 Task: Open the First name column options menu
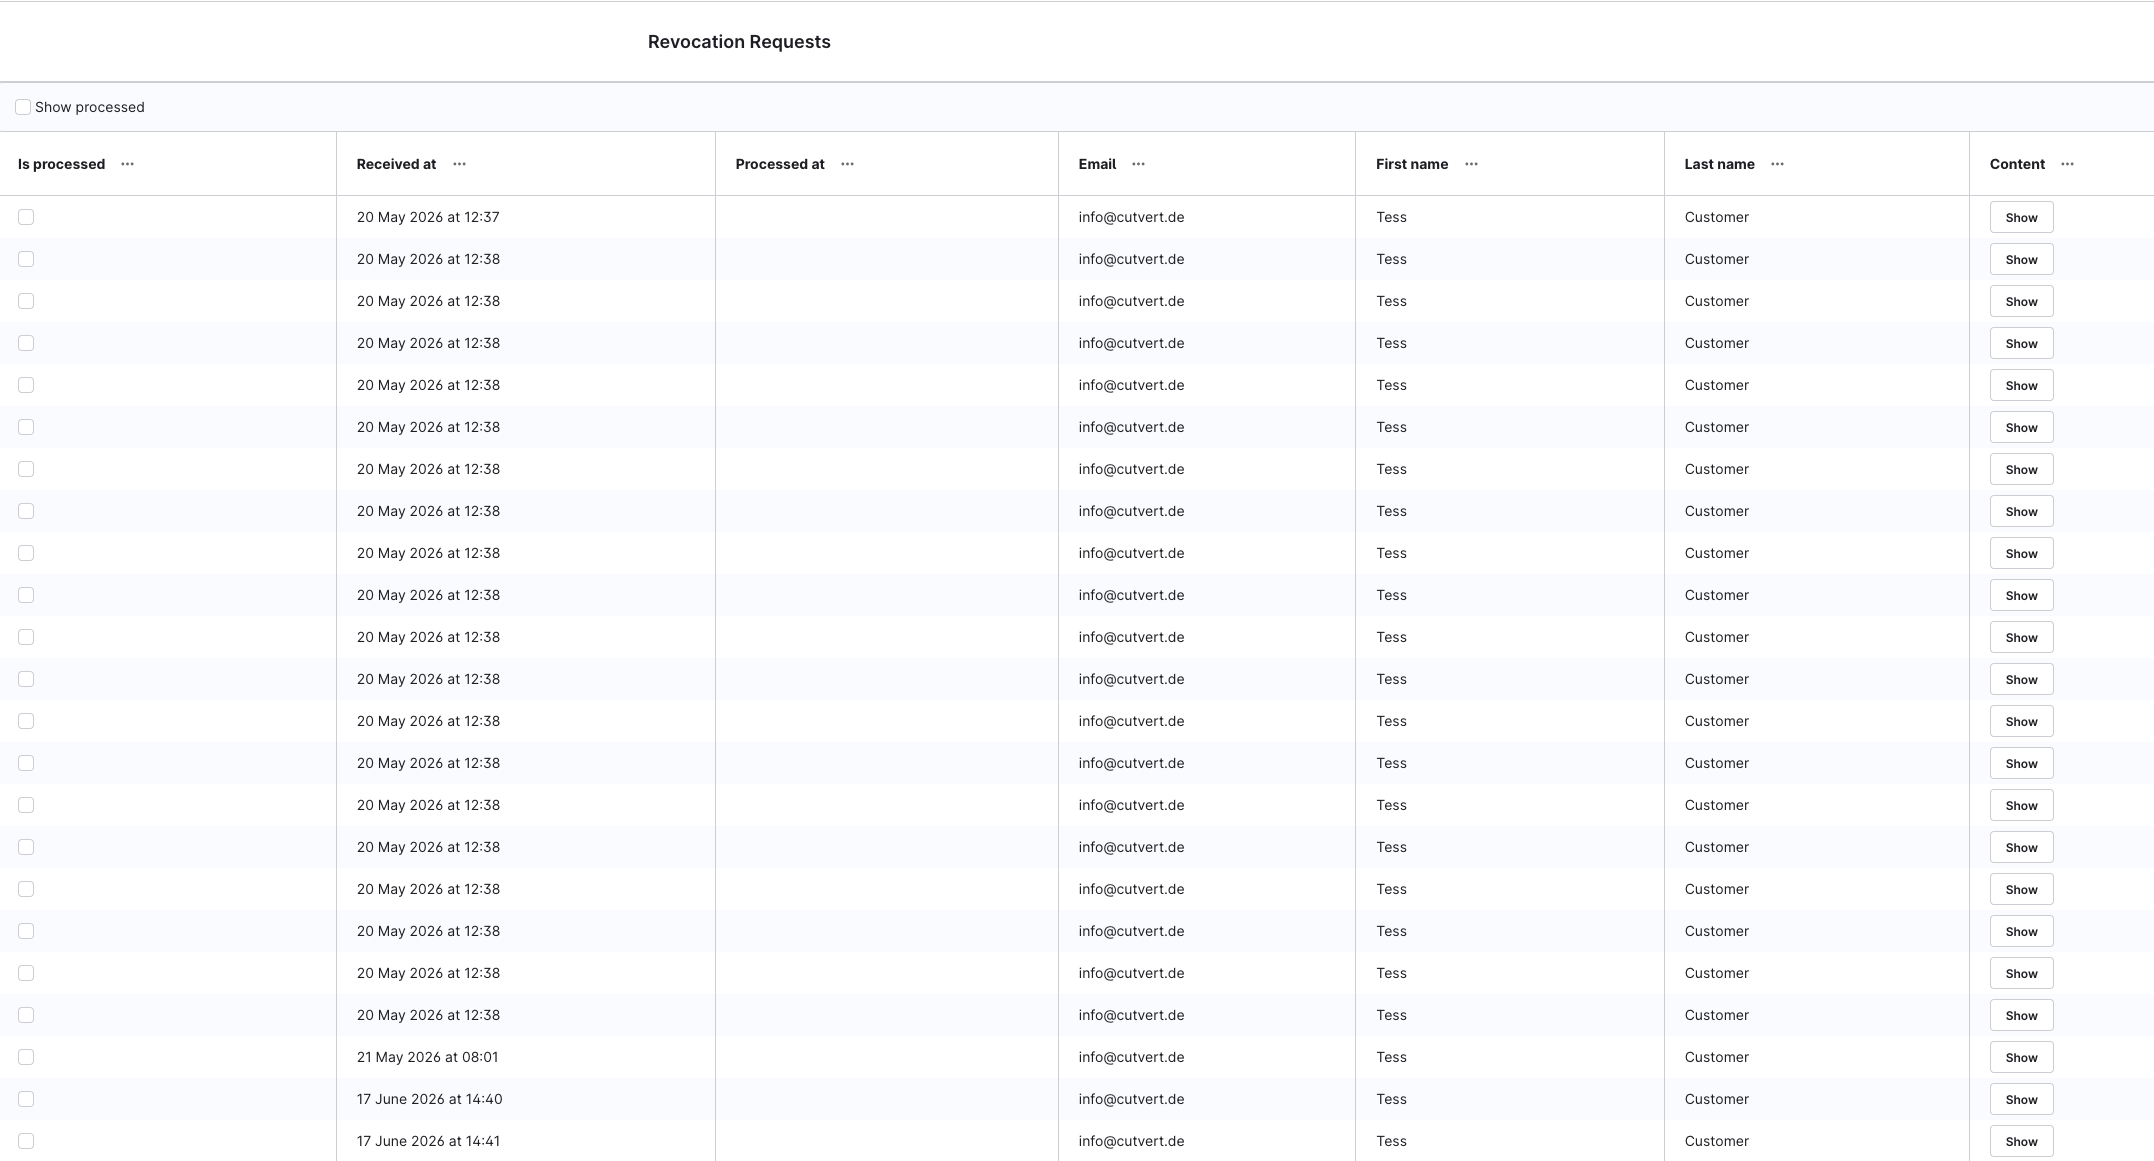[x=1471, y=164]
